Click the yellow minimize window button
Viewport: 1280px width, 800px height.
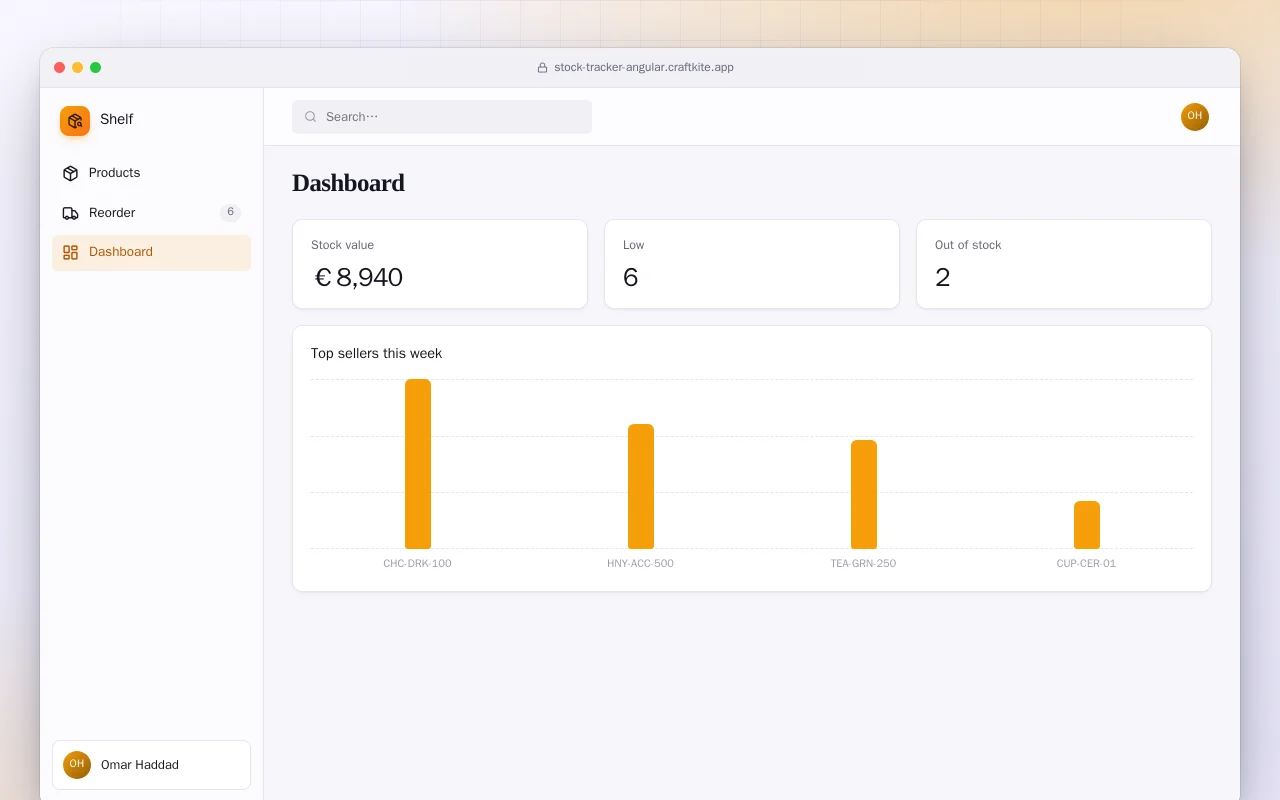pos(77,68)
